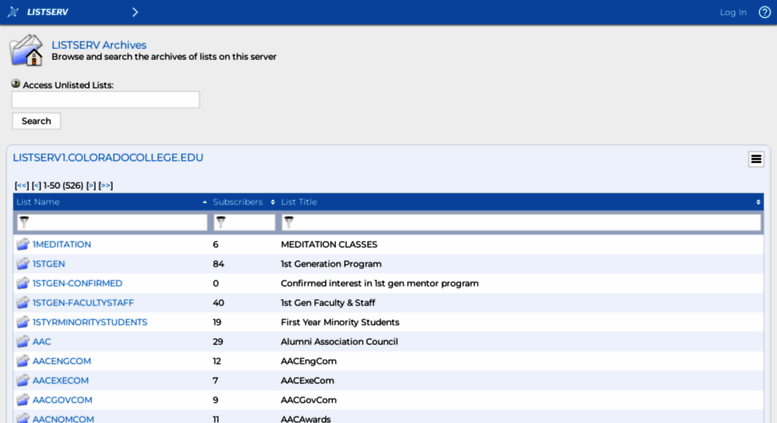The width and height of the screenshot is (777, 423).
Task: Click the folder icon beside 1STGEN
Action: coord(23,264)
